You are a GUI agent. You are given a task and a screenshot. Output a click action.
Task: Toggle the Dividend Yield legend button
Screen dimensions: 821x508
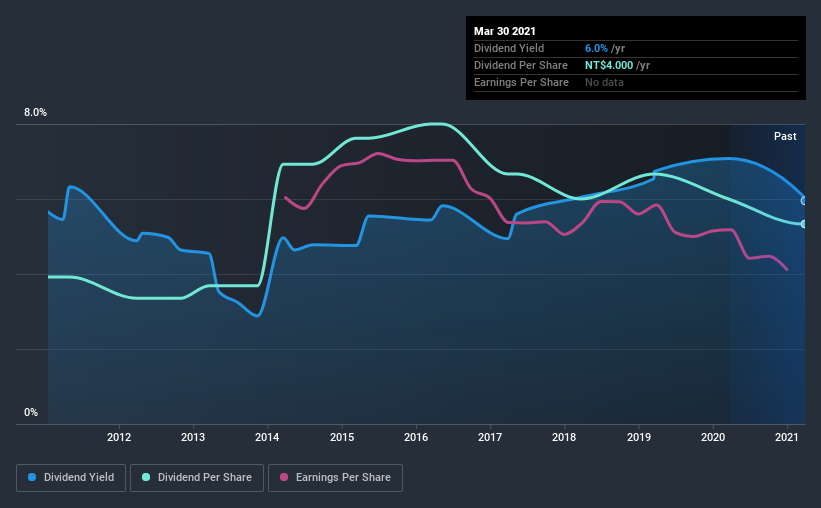71,478
